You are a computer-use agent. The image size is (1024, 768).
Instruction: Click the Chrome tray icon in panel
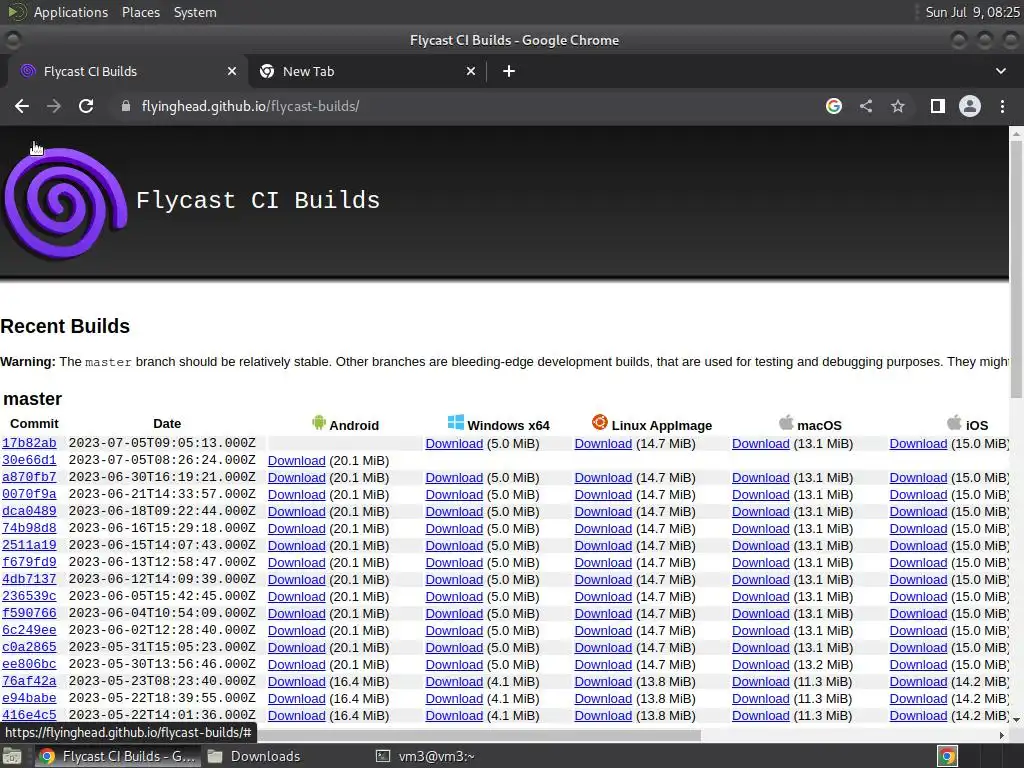[947, 756]
